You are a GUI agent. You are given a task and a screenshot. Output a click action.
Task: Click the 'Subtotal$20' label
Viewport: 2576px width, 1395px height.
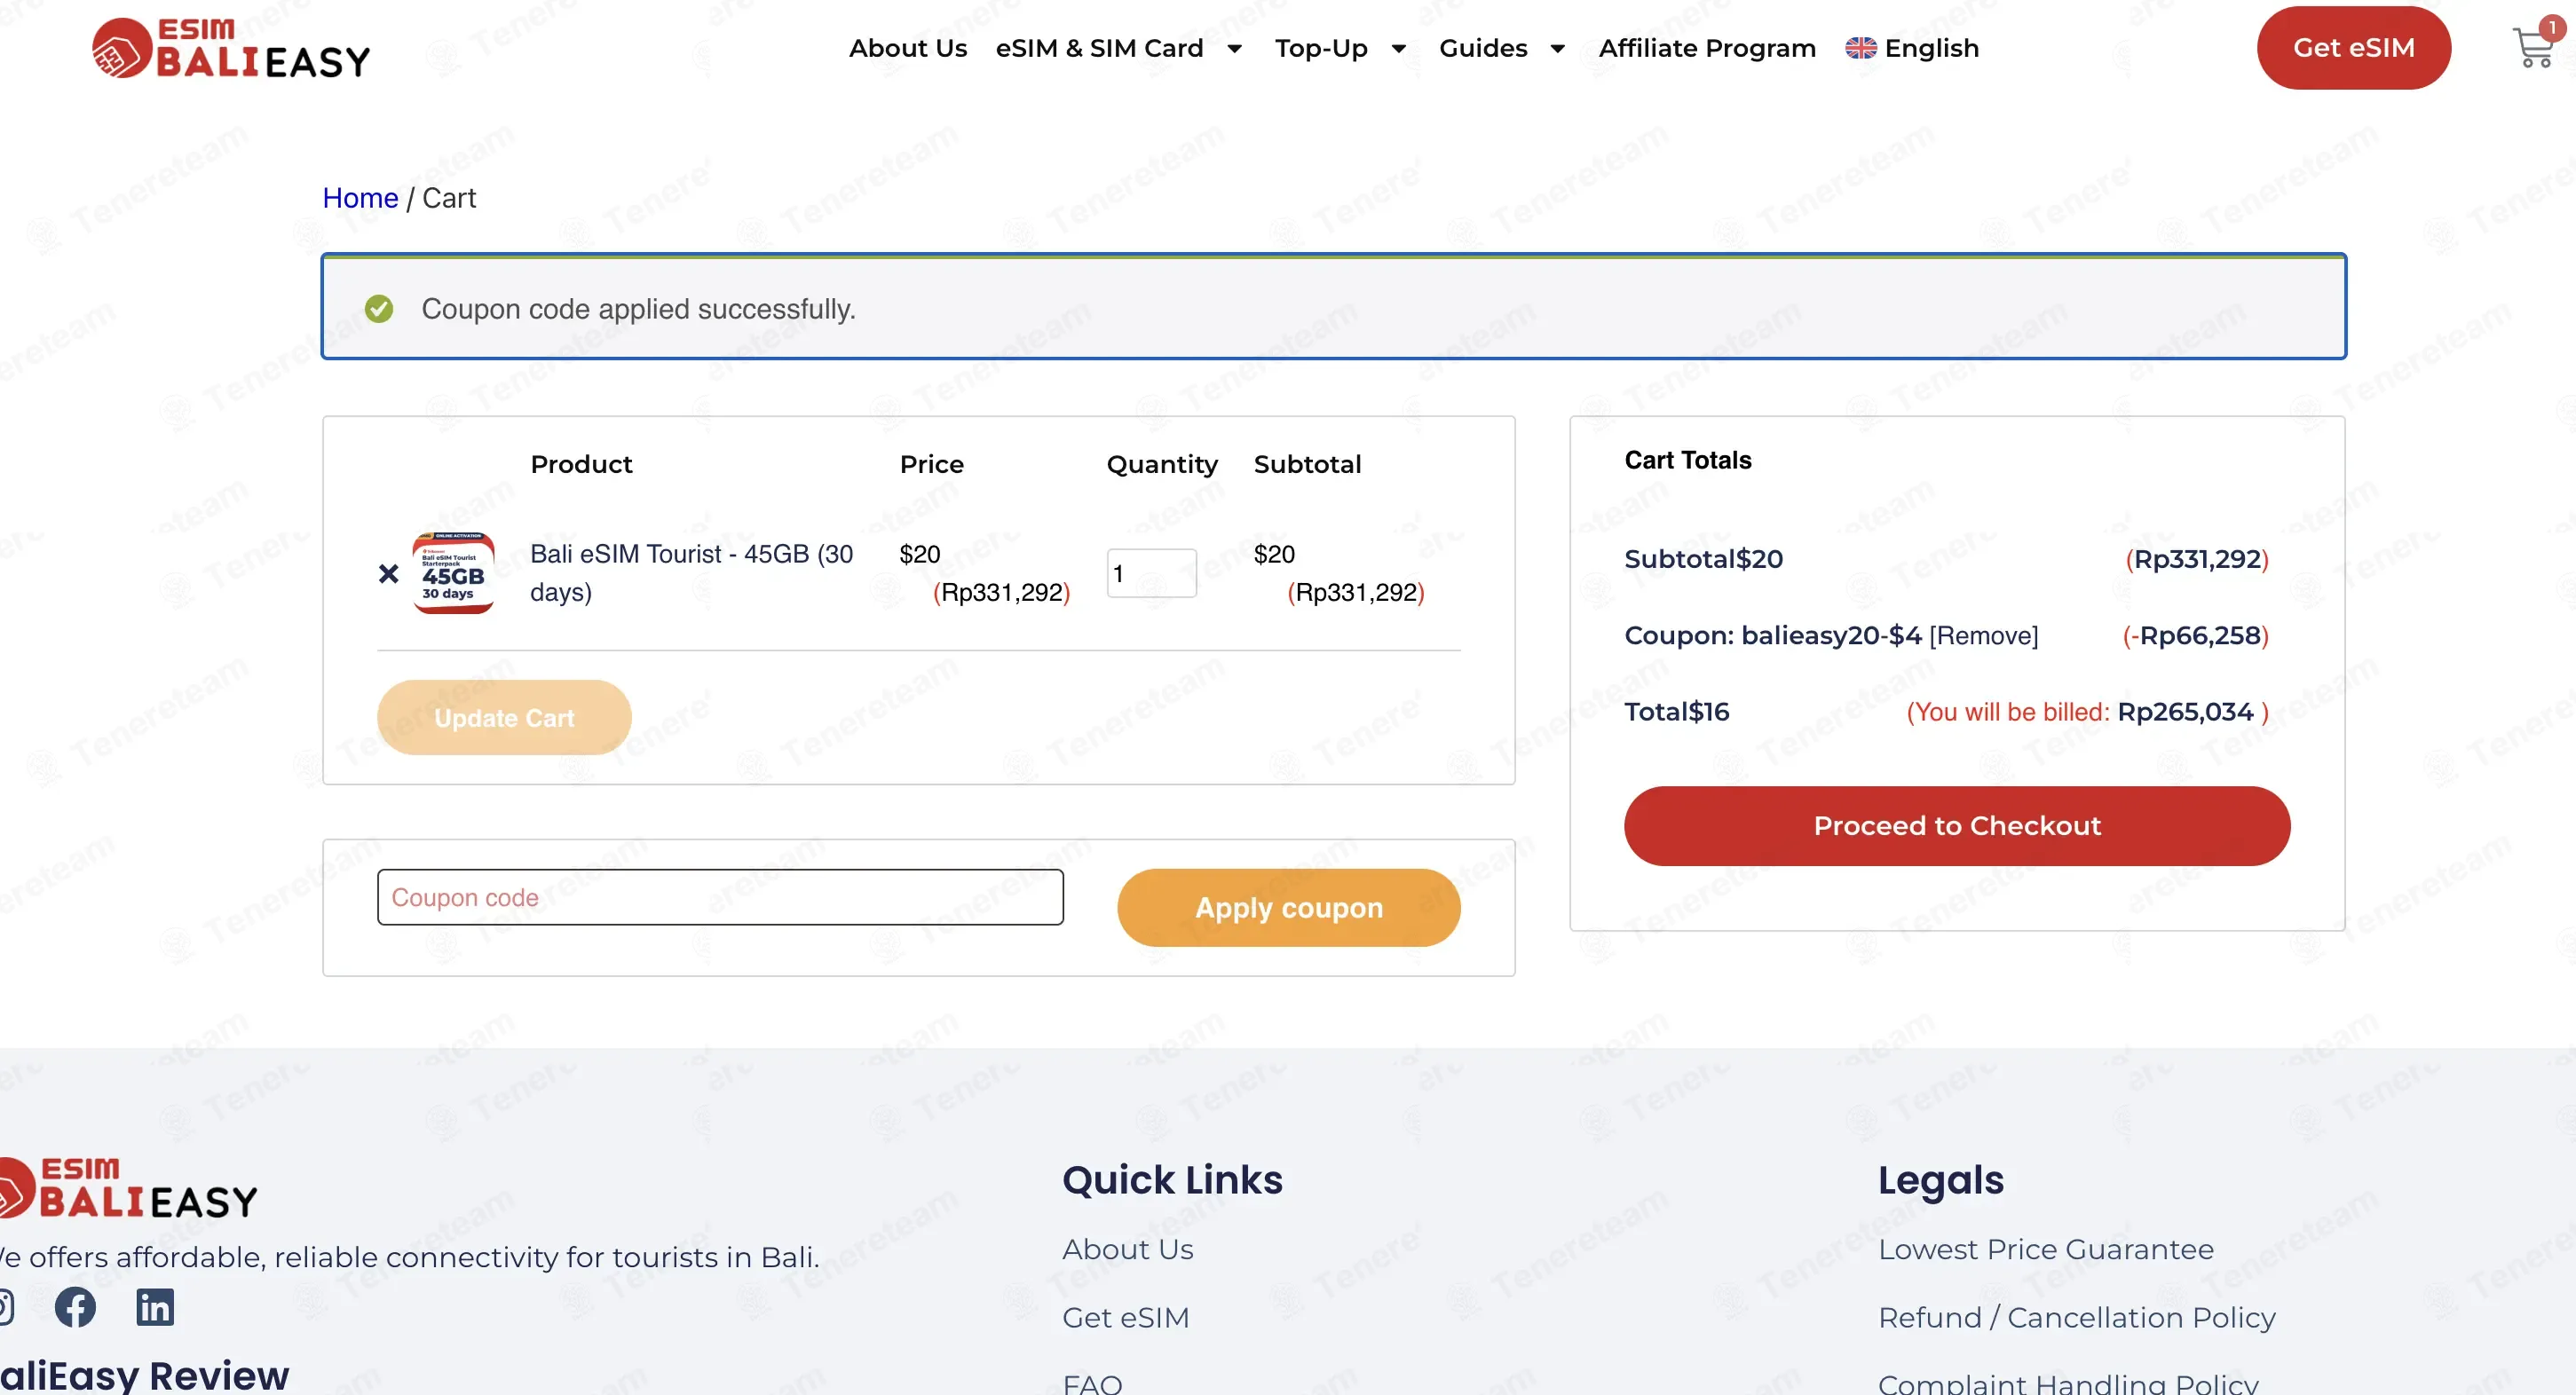[1703, 558]
